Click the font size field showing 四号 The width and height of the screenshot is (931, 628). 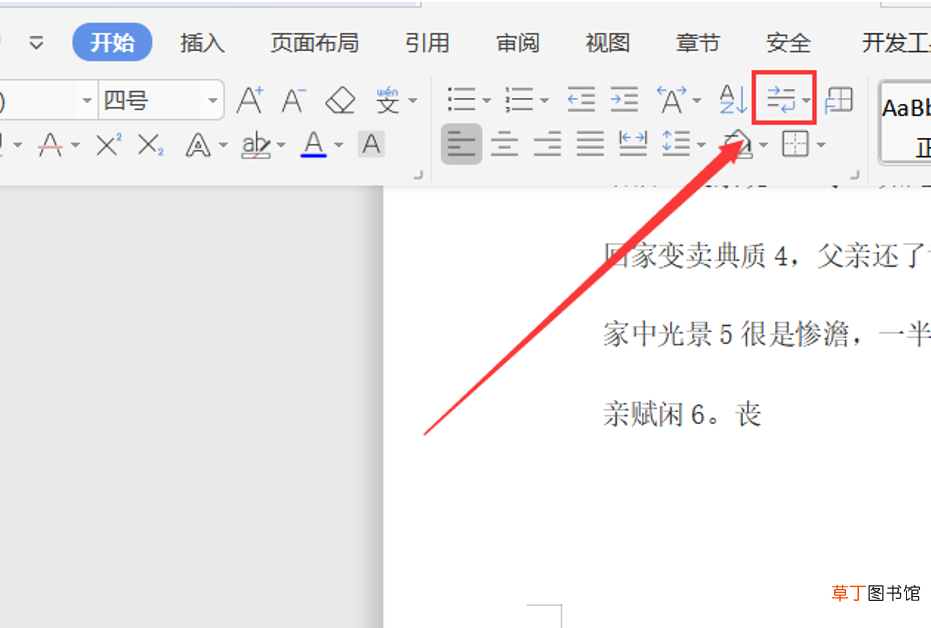[x=152, y=100]
